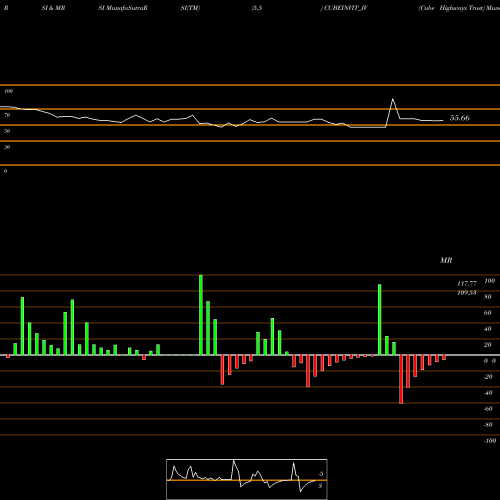Viewport: 500px width, 500px height.
Task: Click the -80 label on MR right axis
Action: pyautogui.click(x=488, y=425)
